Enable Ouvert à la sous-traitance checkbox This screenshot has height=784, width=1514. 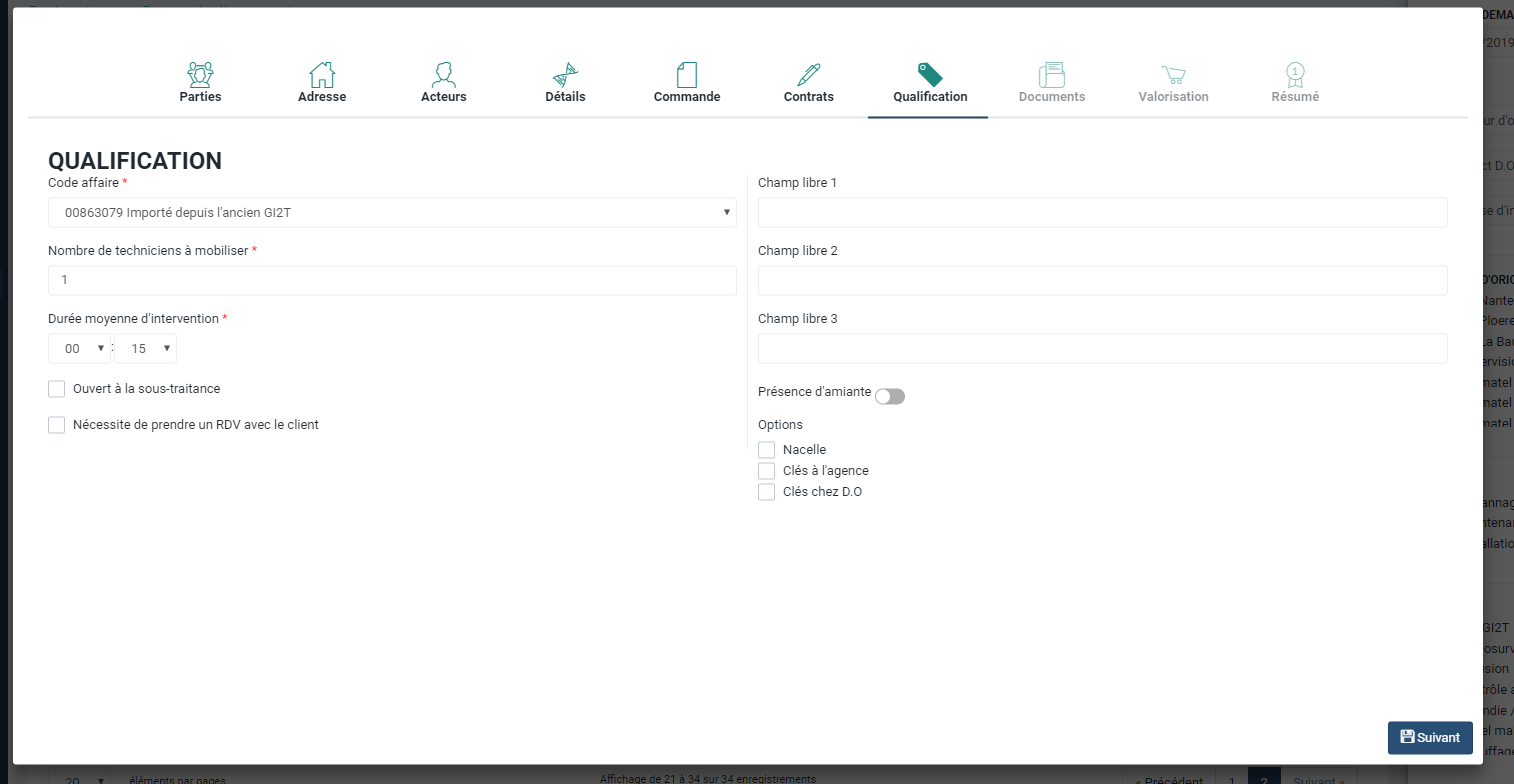tap(57, 389)
